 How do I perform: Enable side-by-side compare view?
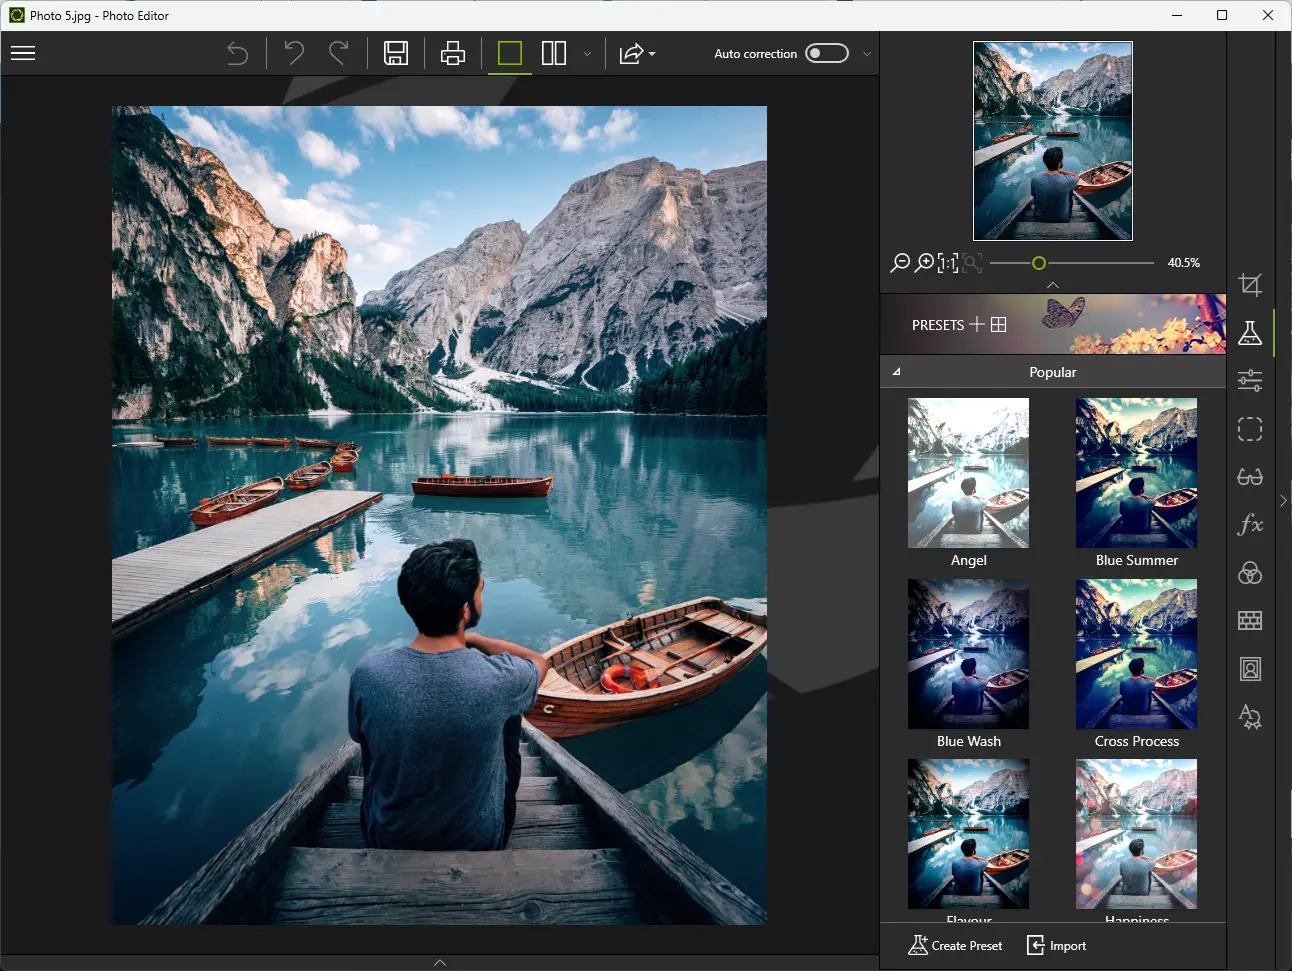tap(553, 53)
